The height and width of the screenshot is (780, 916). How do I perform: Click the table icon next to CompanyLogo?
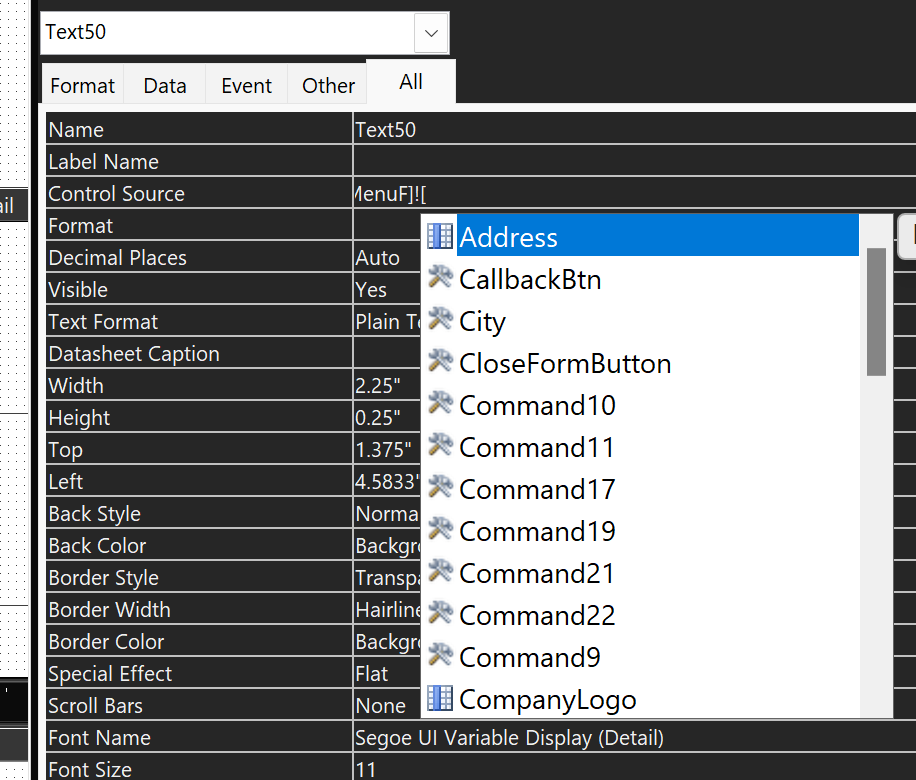pos(440,699)
